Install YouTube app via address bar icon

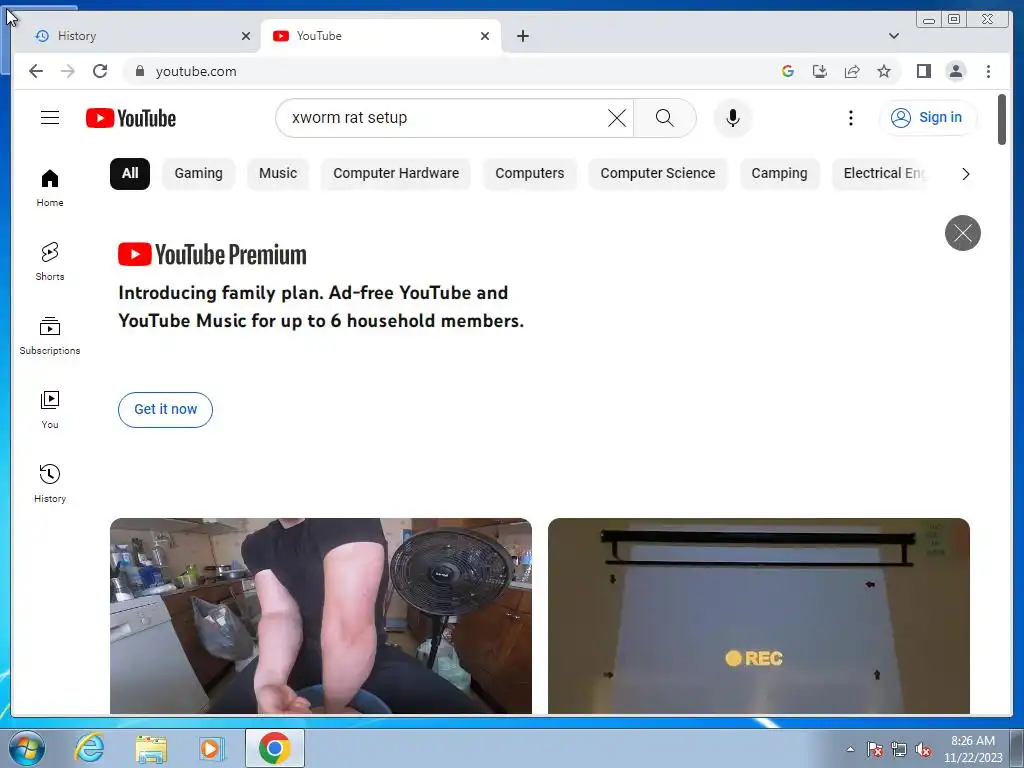coord(820,71)
